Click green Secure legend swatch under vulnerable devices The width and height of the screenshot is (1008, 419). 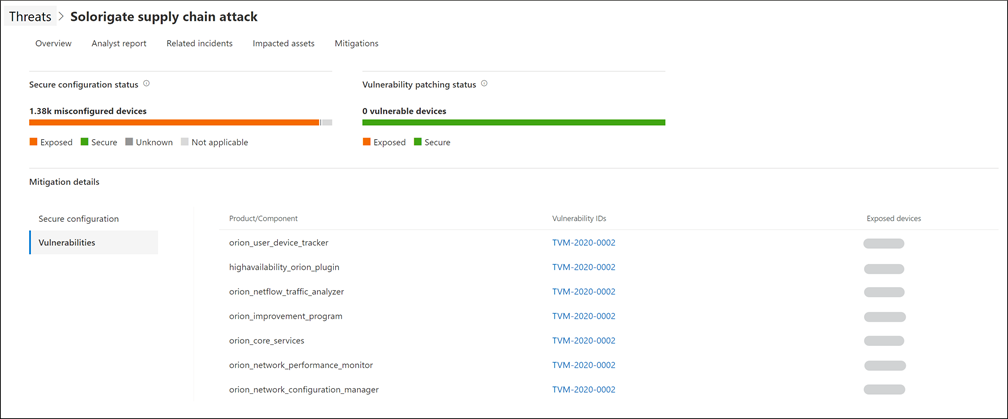(x=417, y=142)
